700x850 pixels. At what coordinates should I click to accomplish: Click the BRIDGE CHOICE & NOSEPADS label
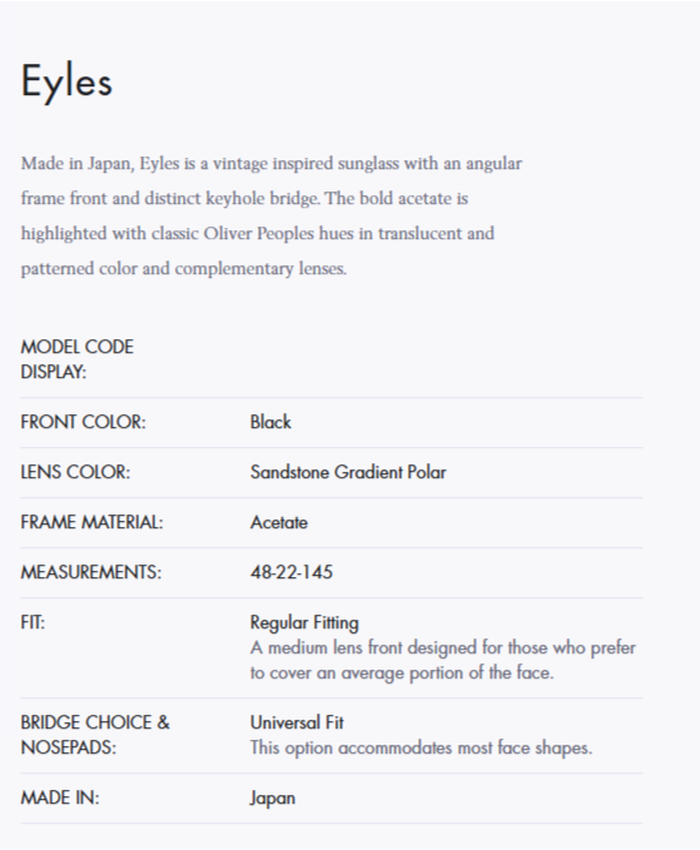coord(95,735)
